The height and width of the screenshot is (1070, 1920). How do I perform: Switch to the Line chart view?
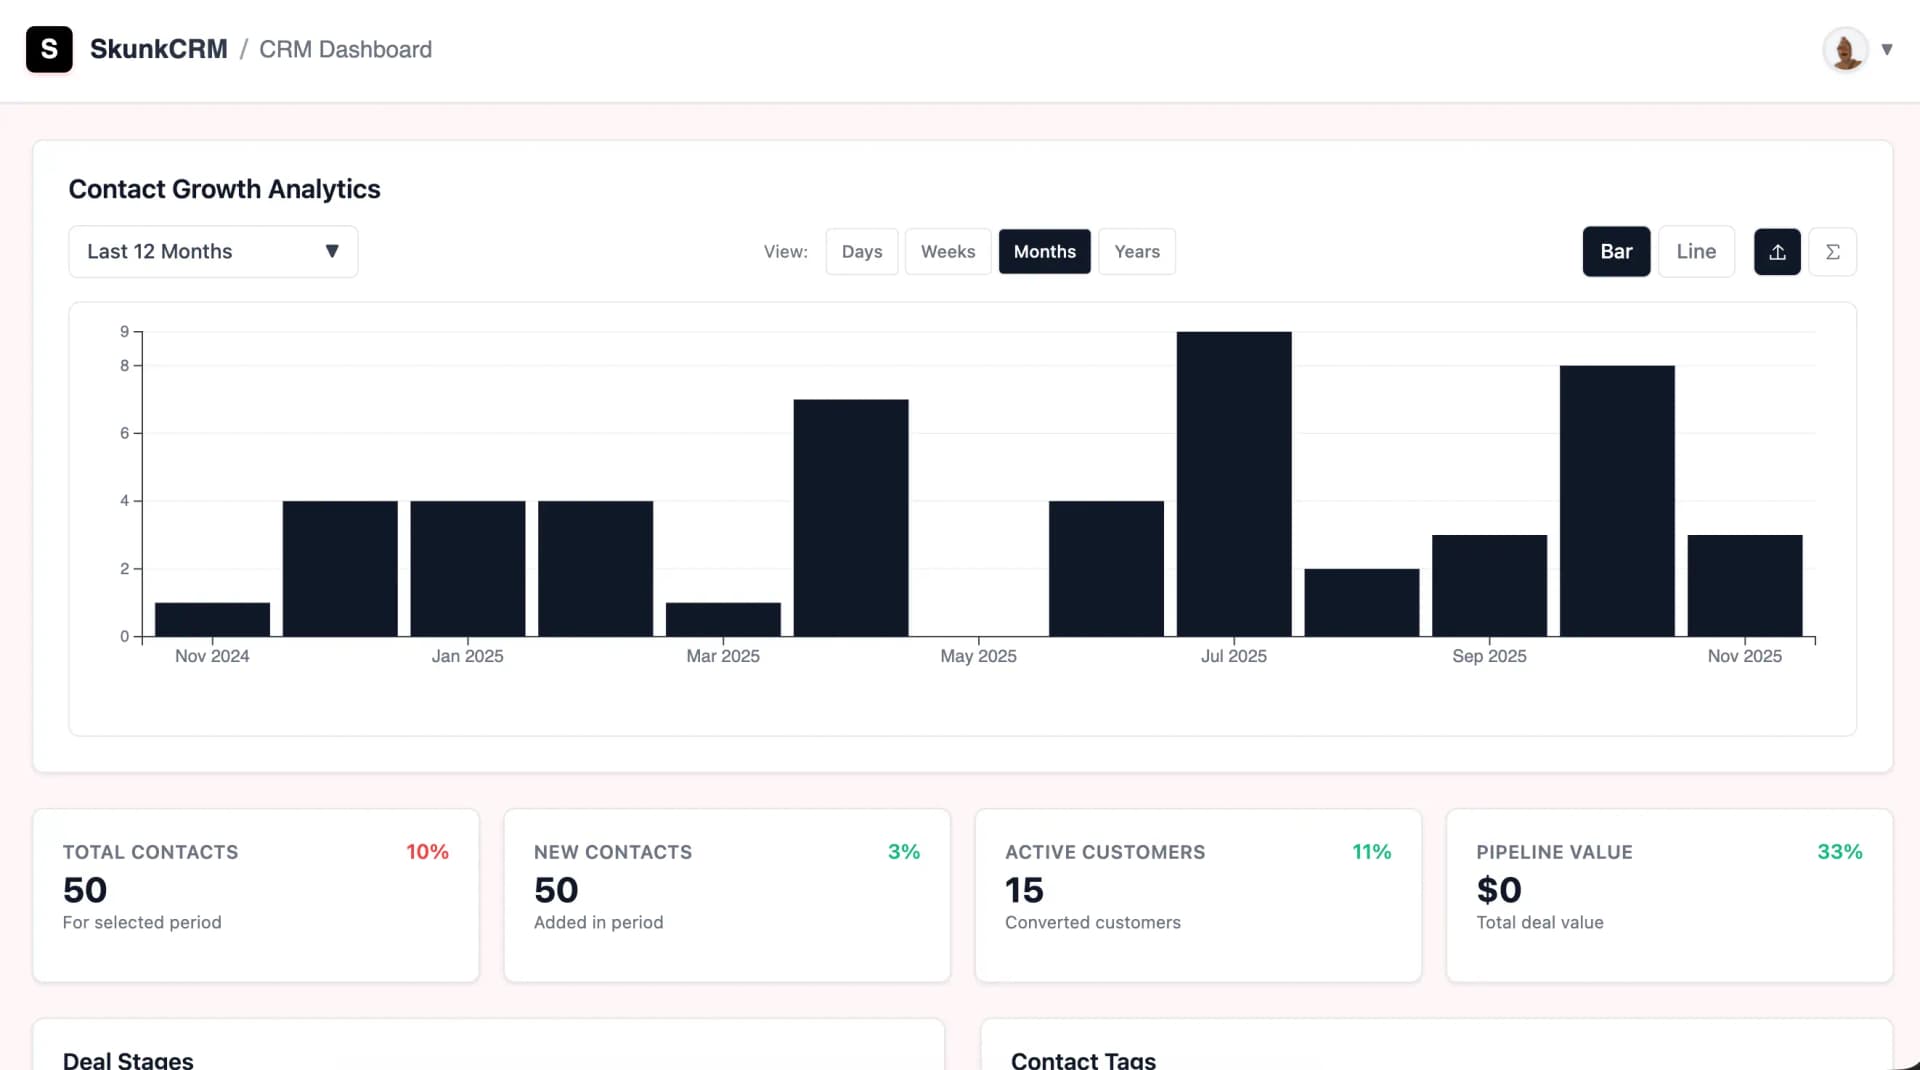coord(1696,251)
